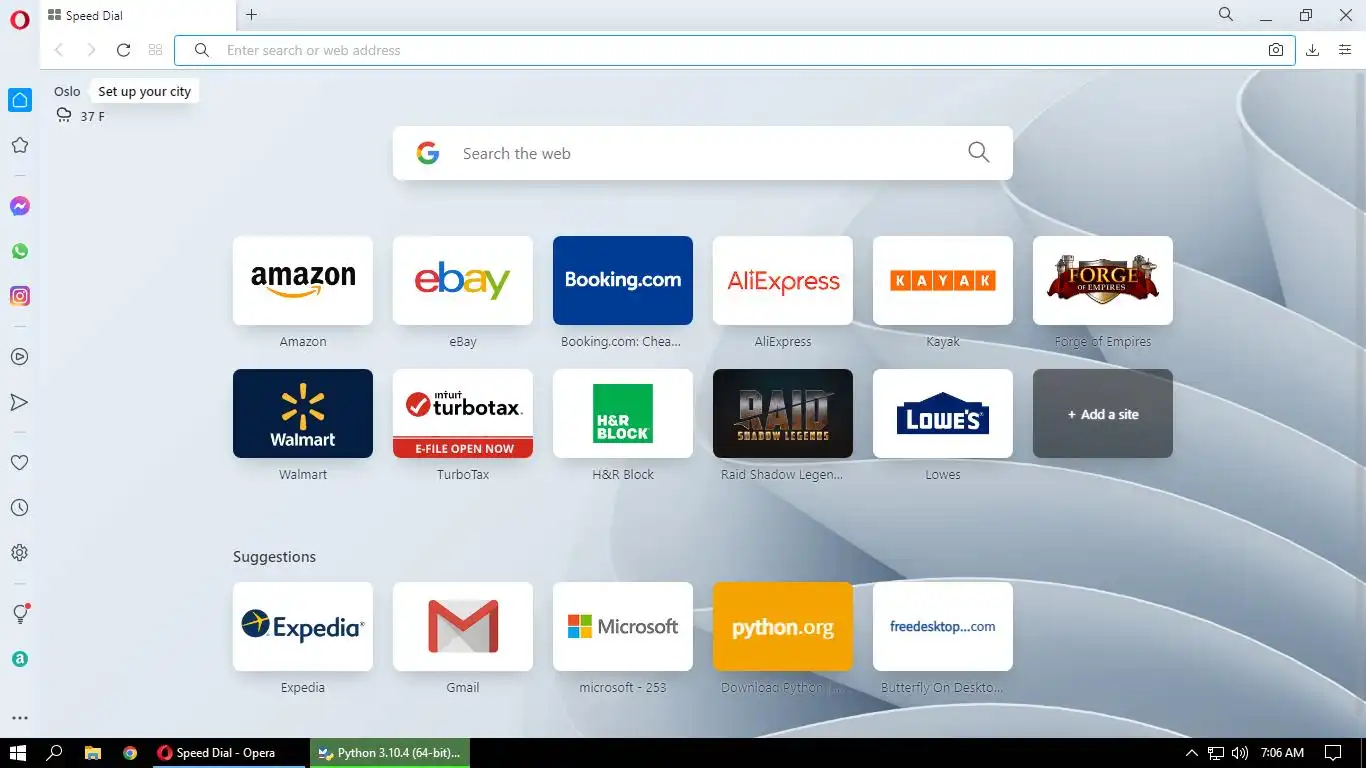Image resolution: width=1366 pixels, height=768 pixels.
Task: Click the address bar field
Action: click(735, 50)
